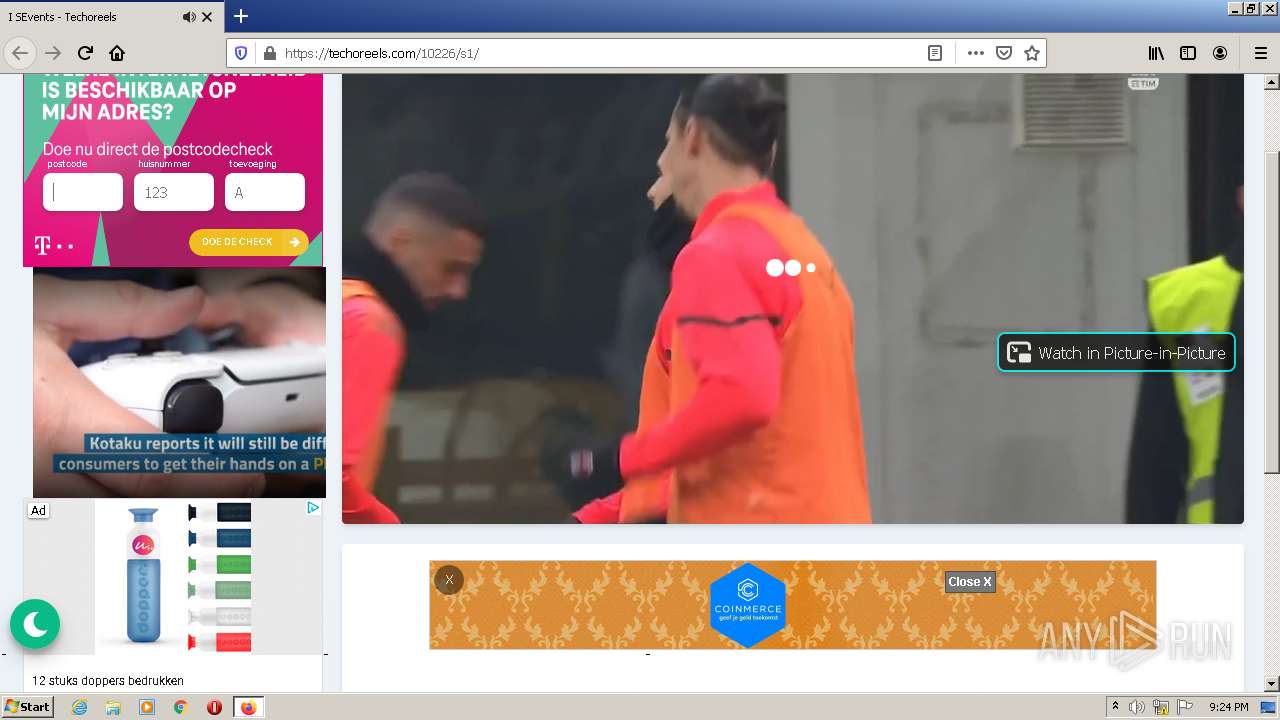Click the 9:24 PM clock
Viewport: 1280px width, 720px height.
click(x=1228, y=707)
